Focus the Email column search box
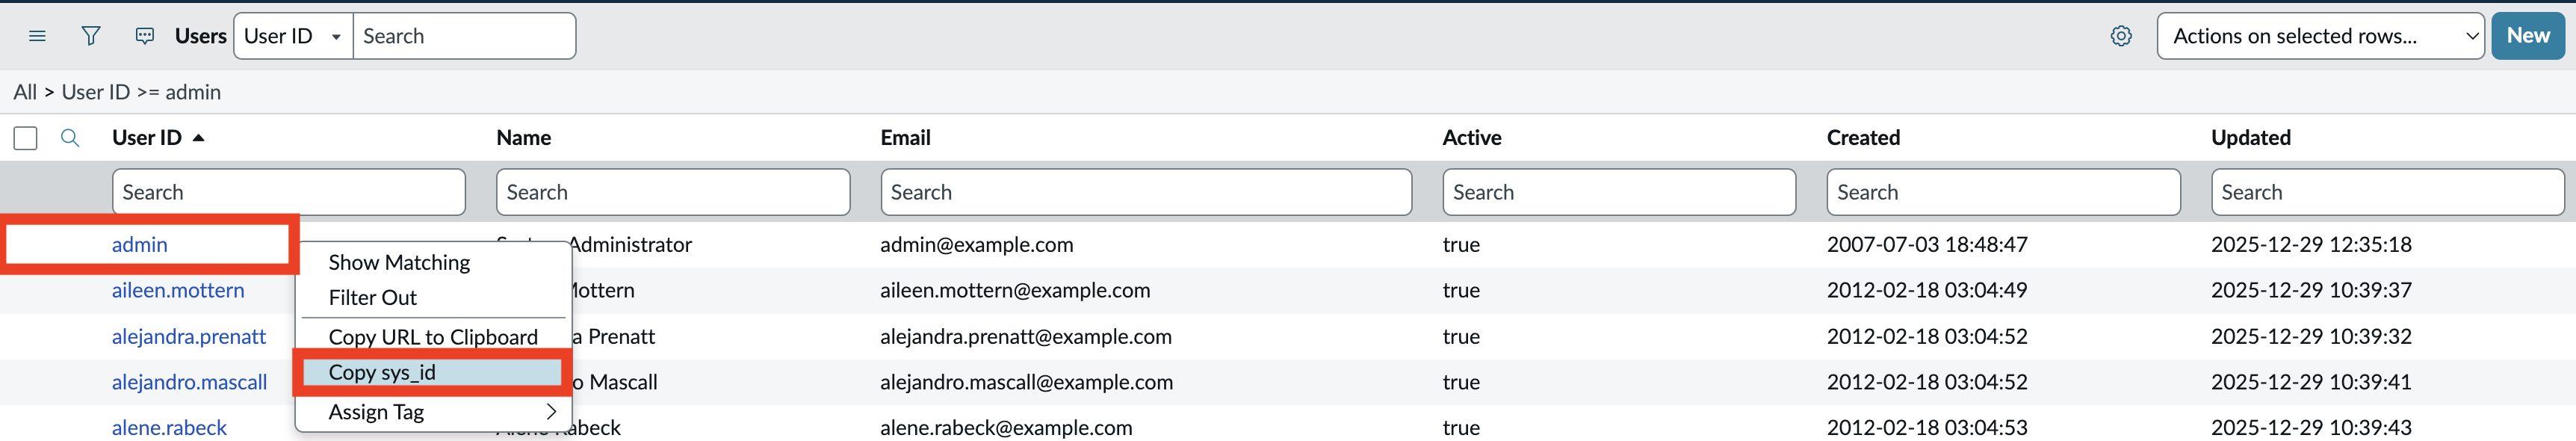Screen dimensions: 2576x441 pos(1145,192)
